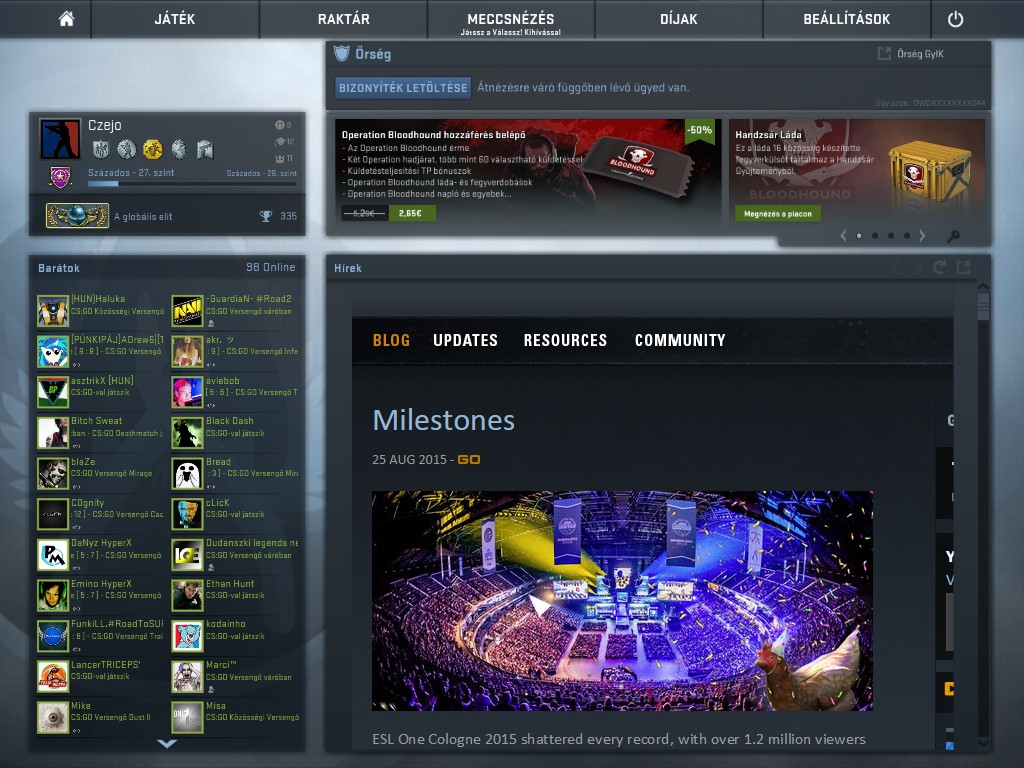Viewport: 1024px width, 768px height.
Task: Select friend Emino HyperX
Action: (x=101, y=595)
